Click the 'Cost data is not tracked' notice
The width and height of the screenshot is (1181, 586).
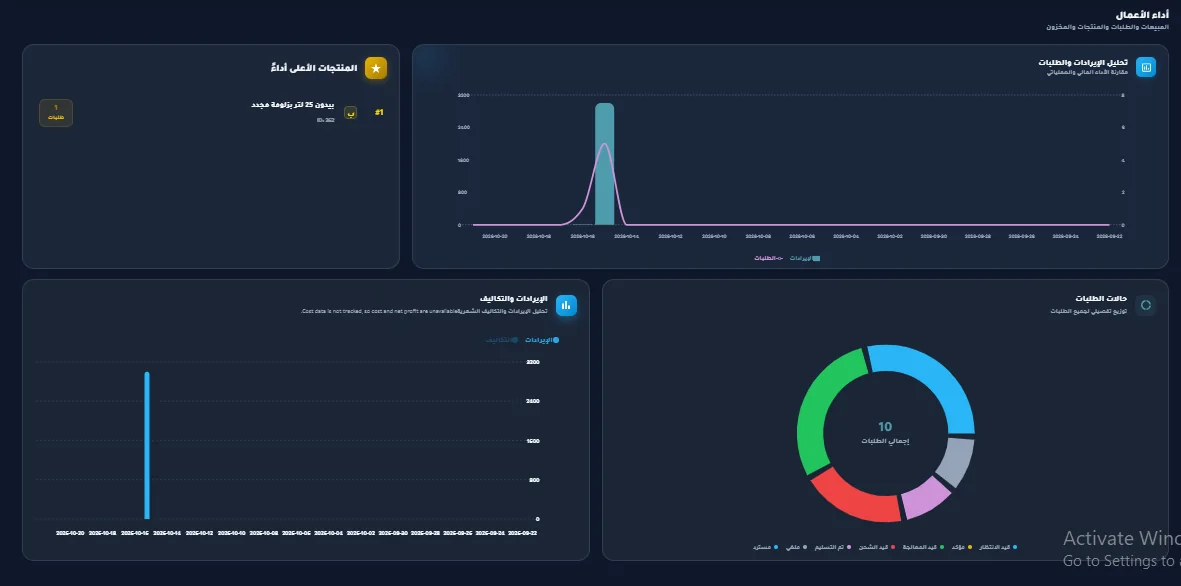click(379, 311)
